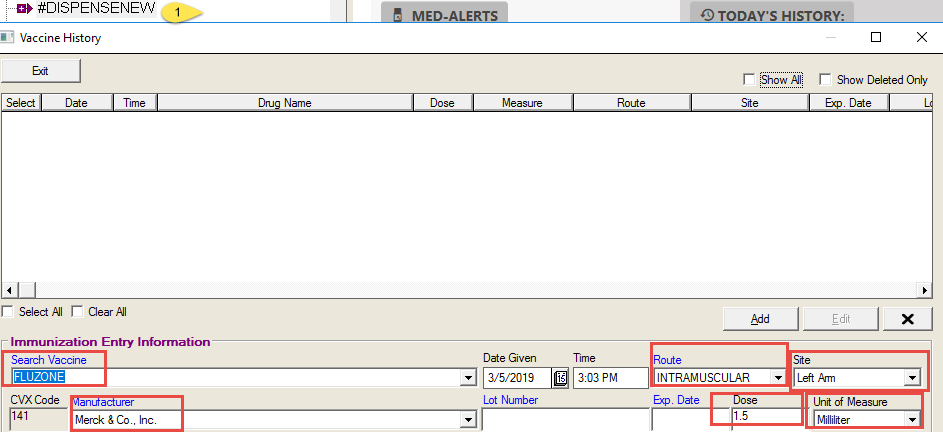Click the Exit button
943x432 pixels.
(40, 71)
